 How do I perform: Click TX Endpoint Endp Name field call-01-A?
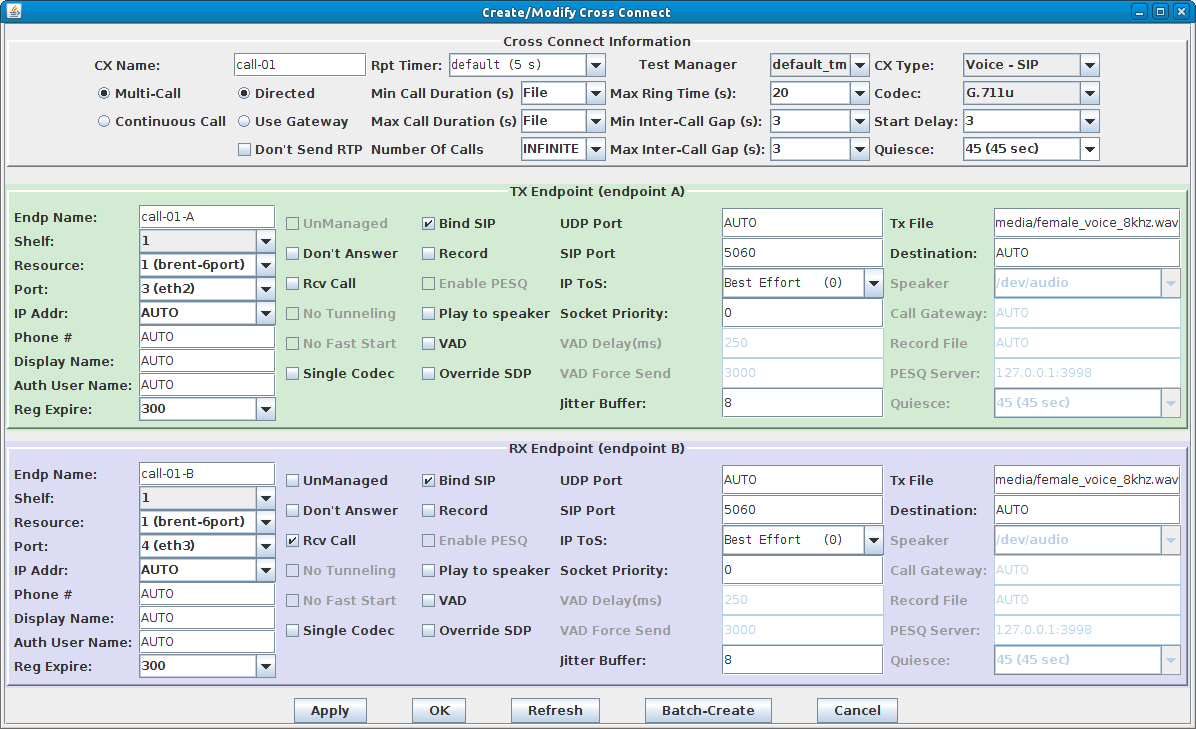point(207,217)
